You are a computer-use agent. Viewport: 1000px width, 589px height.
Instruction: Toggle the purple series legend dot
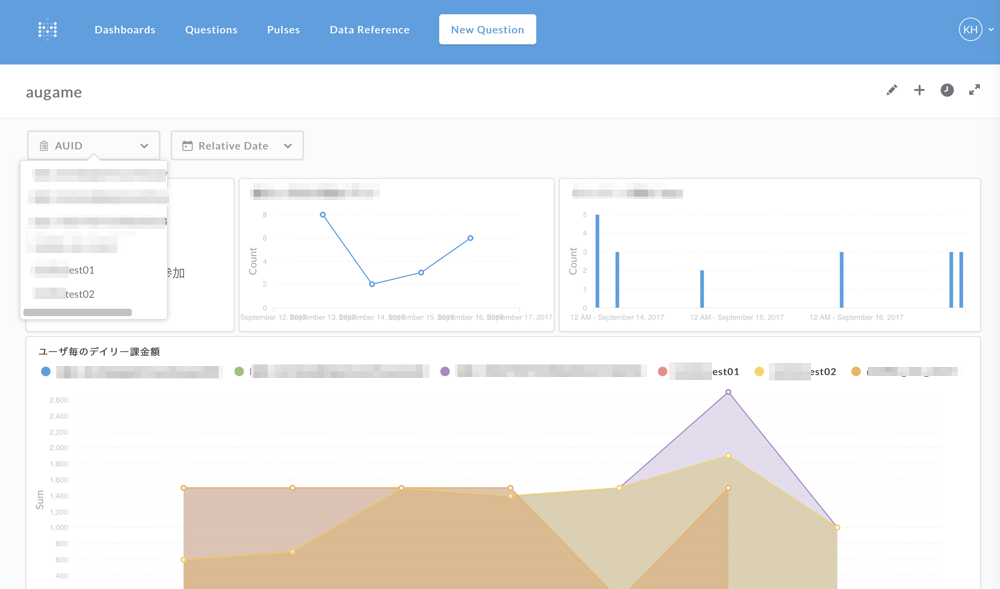(x=445, y=371)
